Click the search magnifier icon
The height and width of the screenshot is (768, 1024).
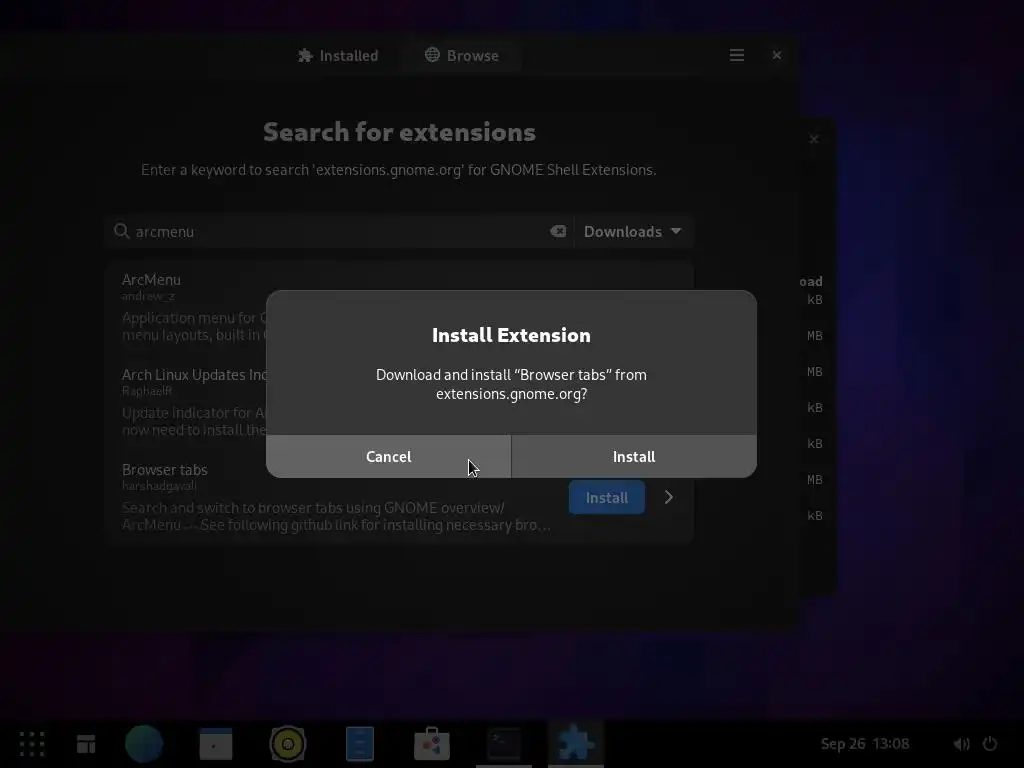[x=121, y=231]
